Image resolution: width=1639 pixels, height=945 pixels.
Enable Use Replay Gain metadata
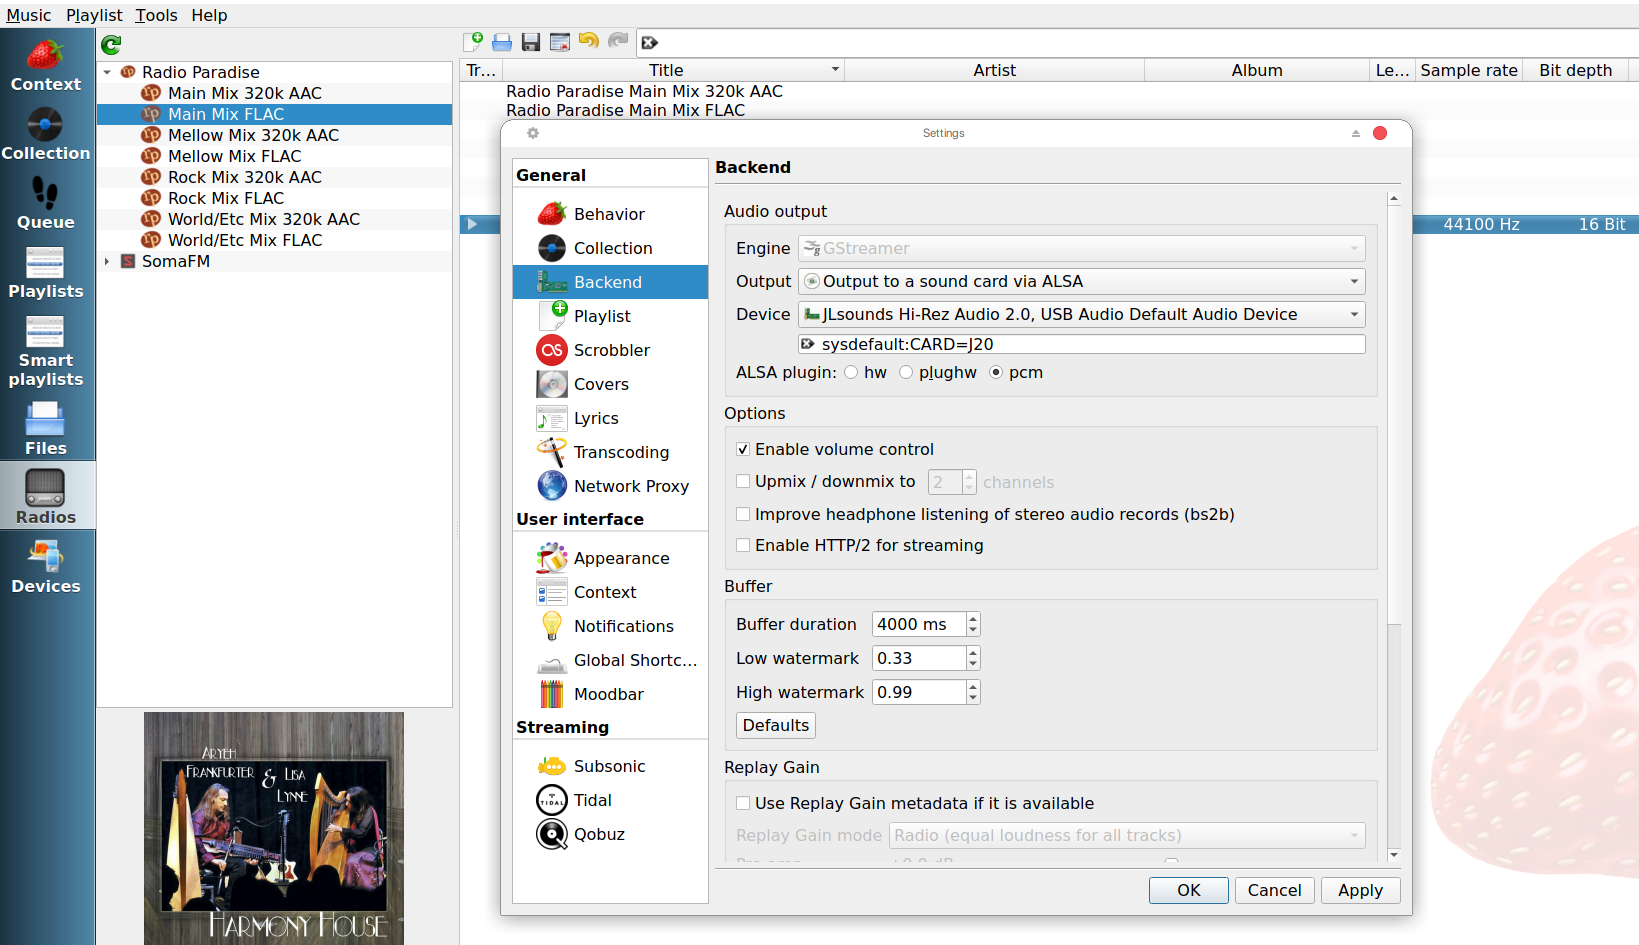743,803
